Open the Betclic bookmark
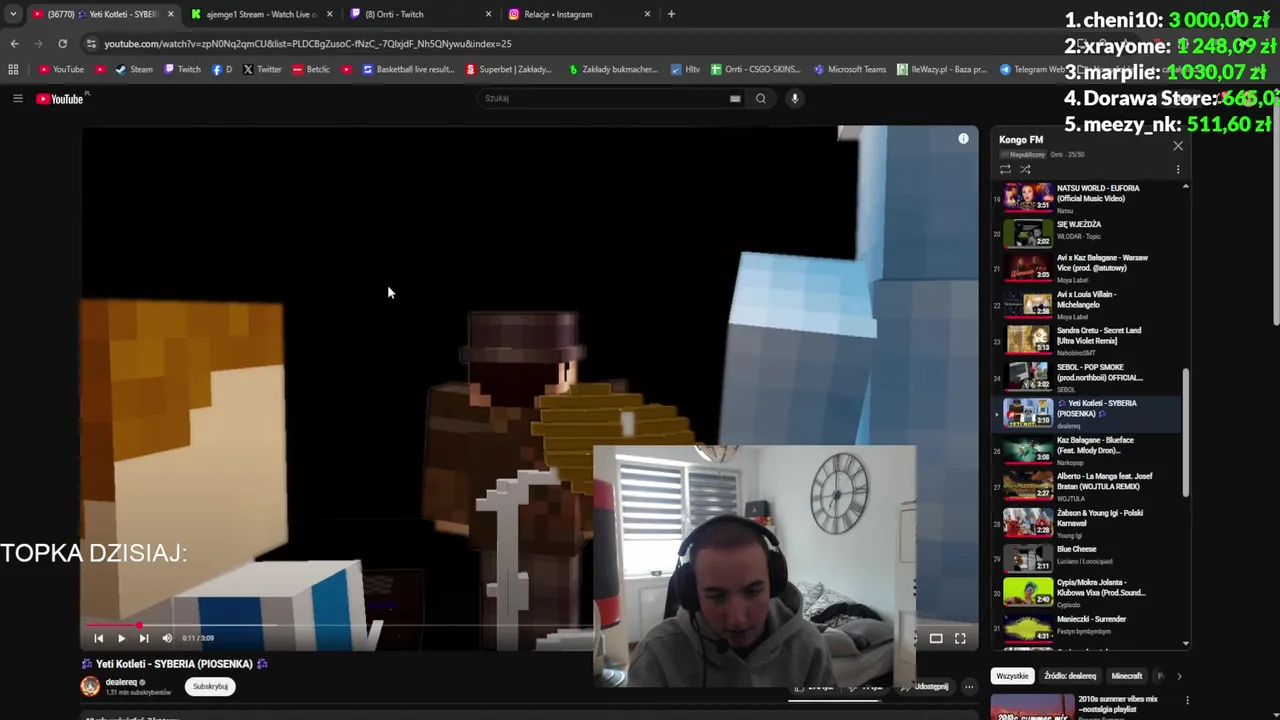The height and width of the screenshot is (720, 1280). 311,69
